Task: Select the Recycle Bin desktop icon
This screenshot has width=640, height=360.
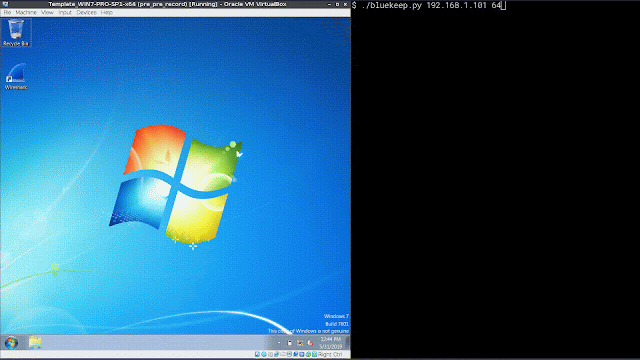Action: coord(16,33)
